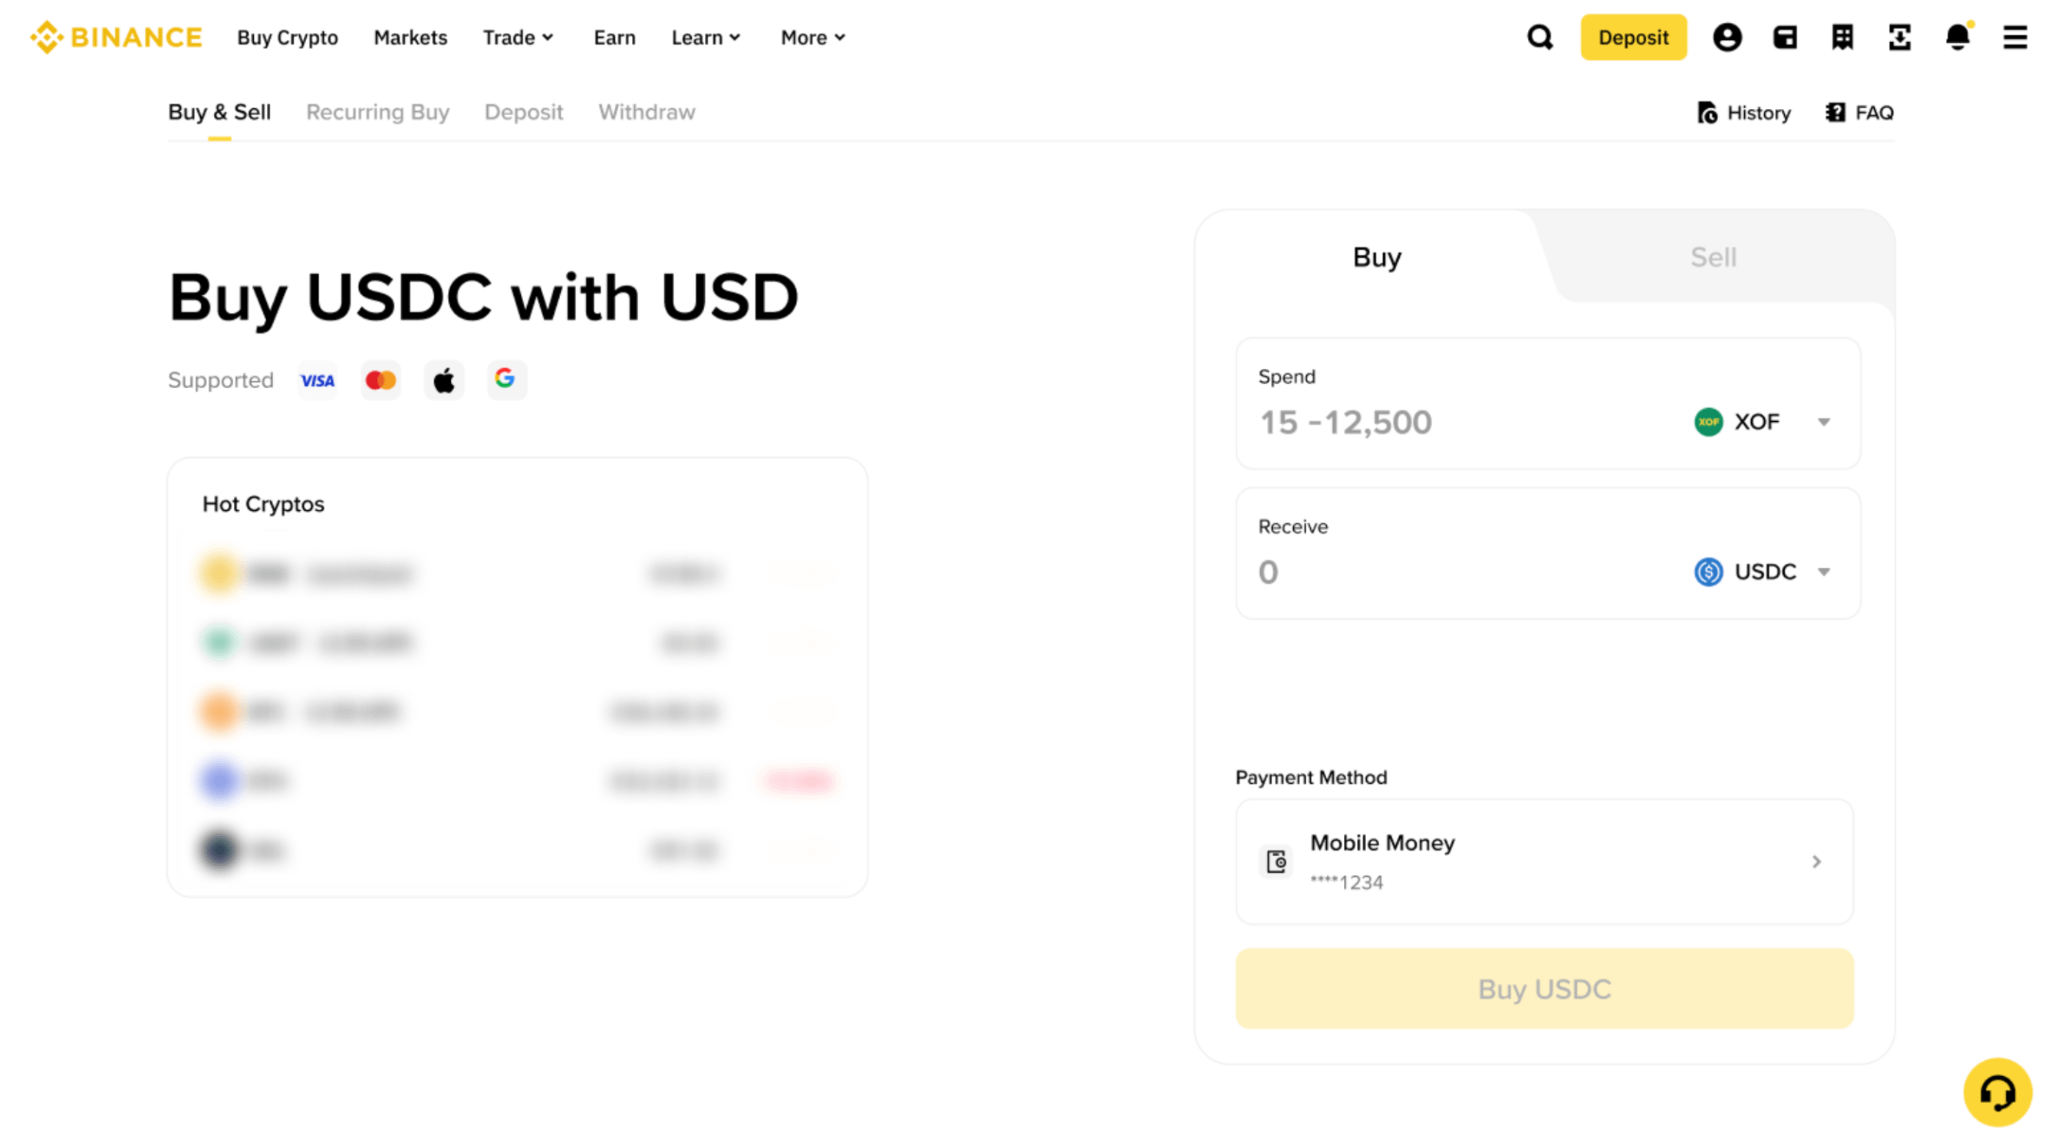Open the hamburger menu icon
This screenshot has width=2048, height=1143.
coord(2015,38)
